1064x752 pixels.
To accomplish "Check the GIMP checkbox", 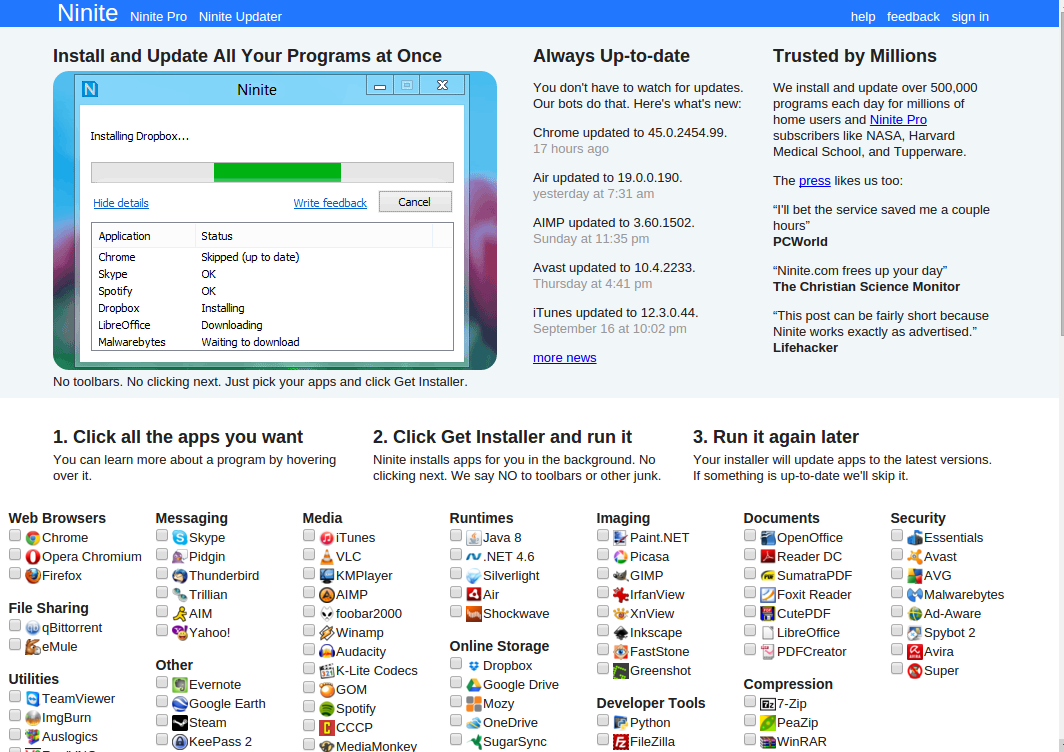I will tap(603, 574).
